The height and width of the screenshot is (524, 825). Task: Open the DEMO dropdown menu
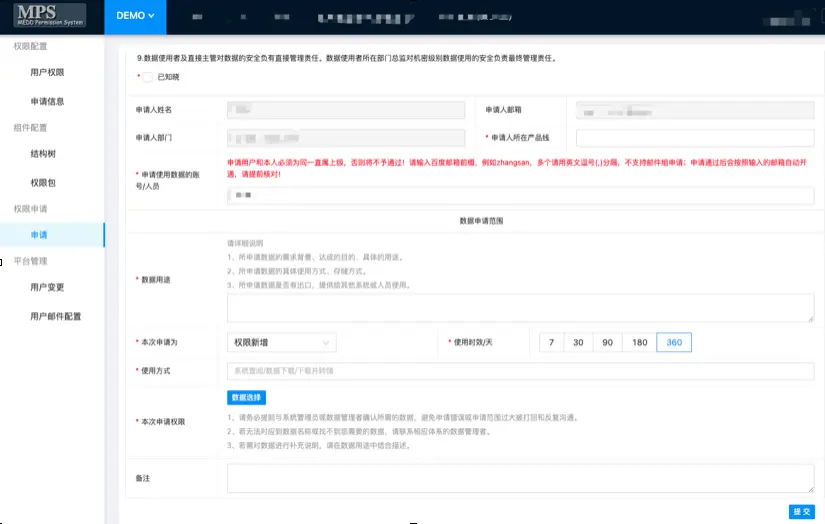(x=135, y=16)
